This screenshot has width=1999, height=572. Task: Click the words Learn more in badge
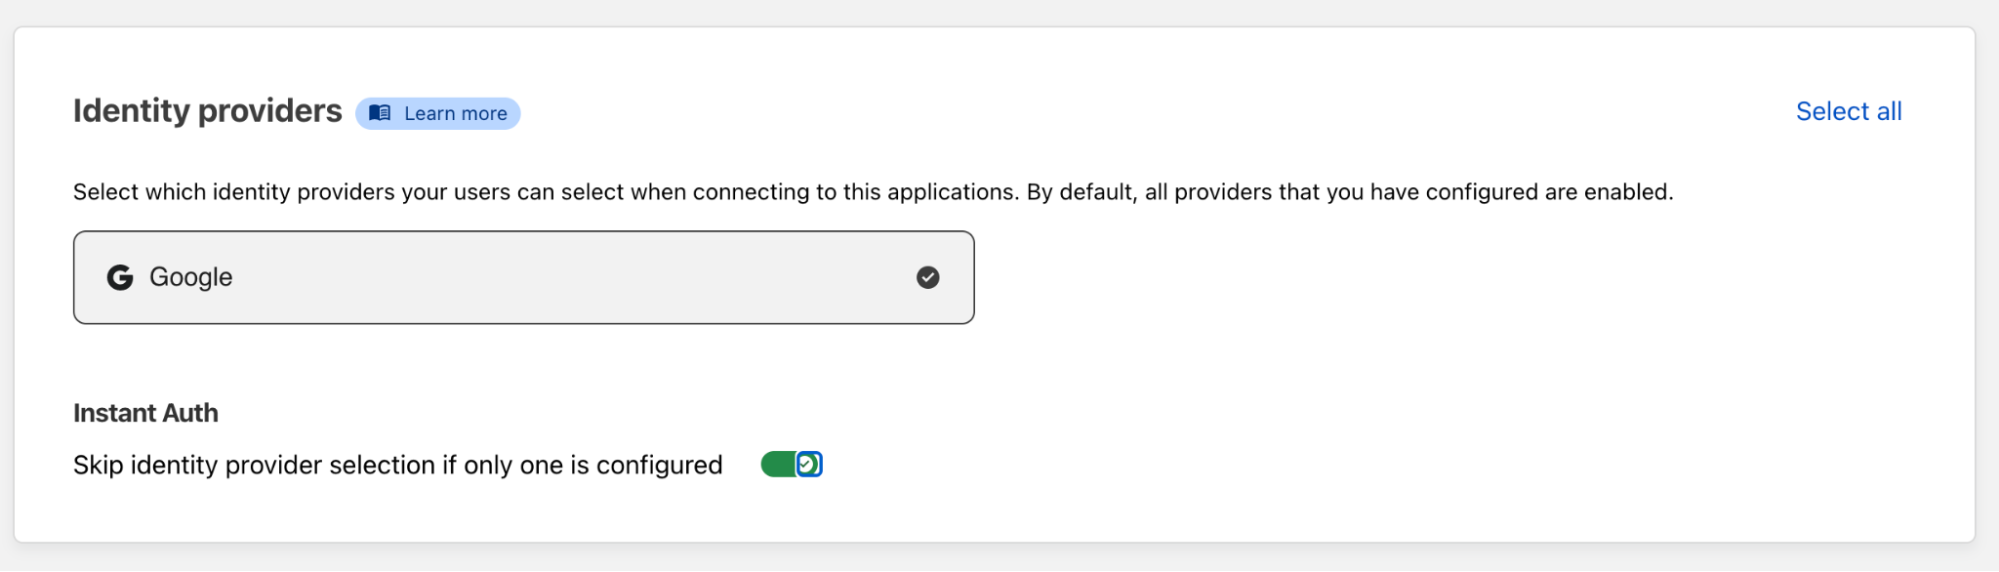pos(455,113)
